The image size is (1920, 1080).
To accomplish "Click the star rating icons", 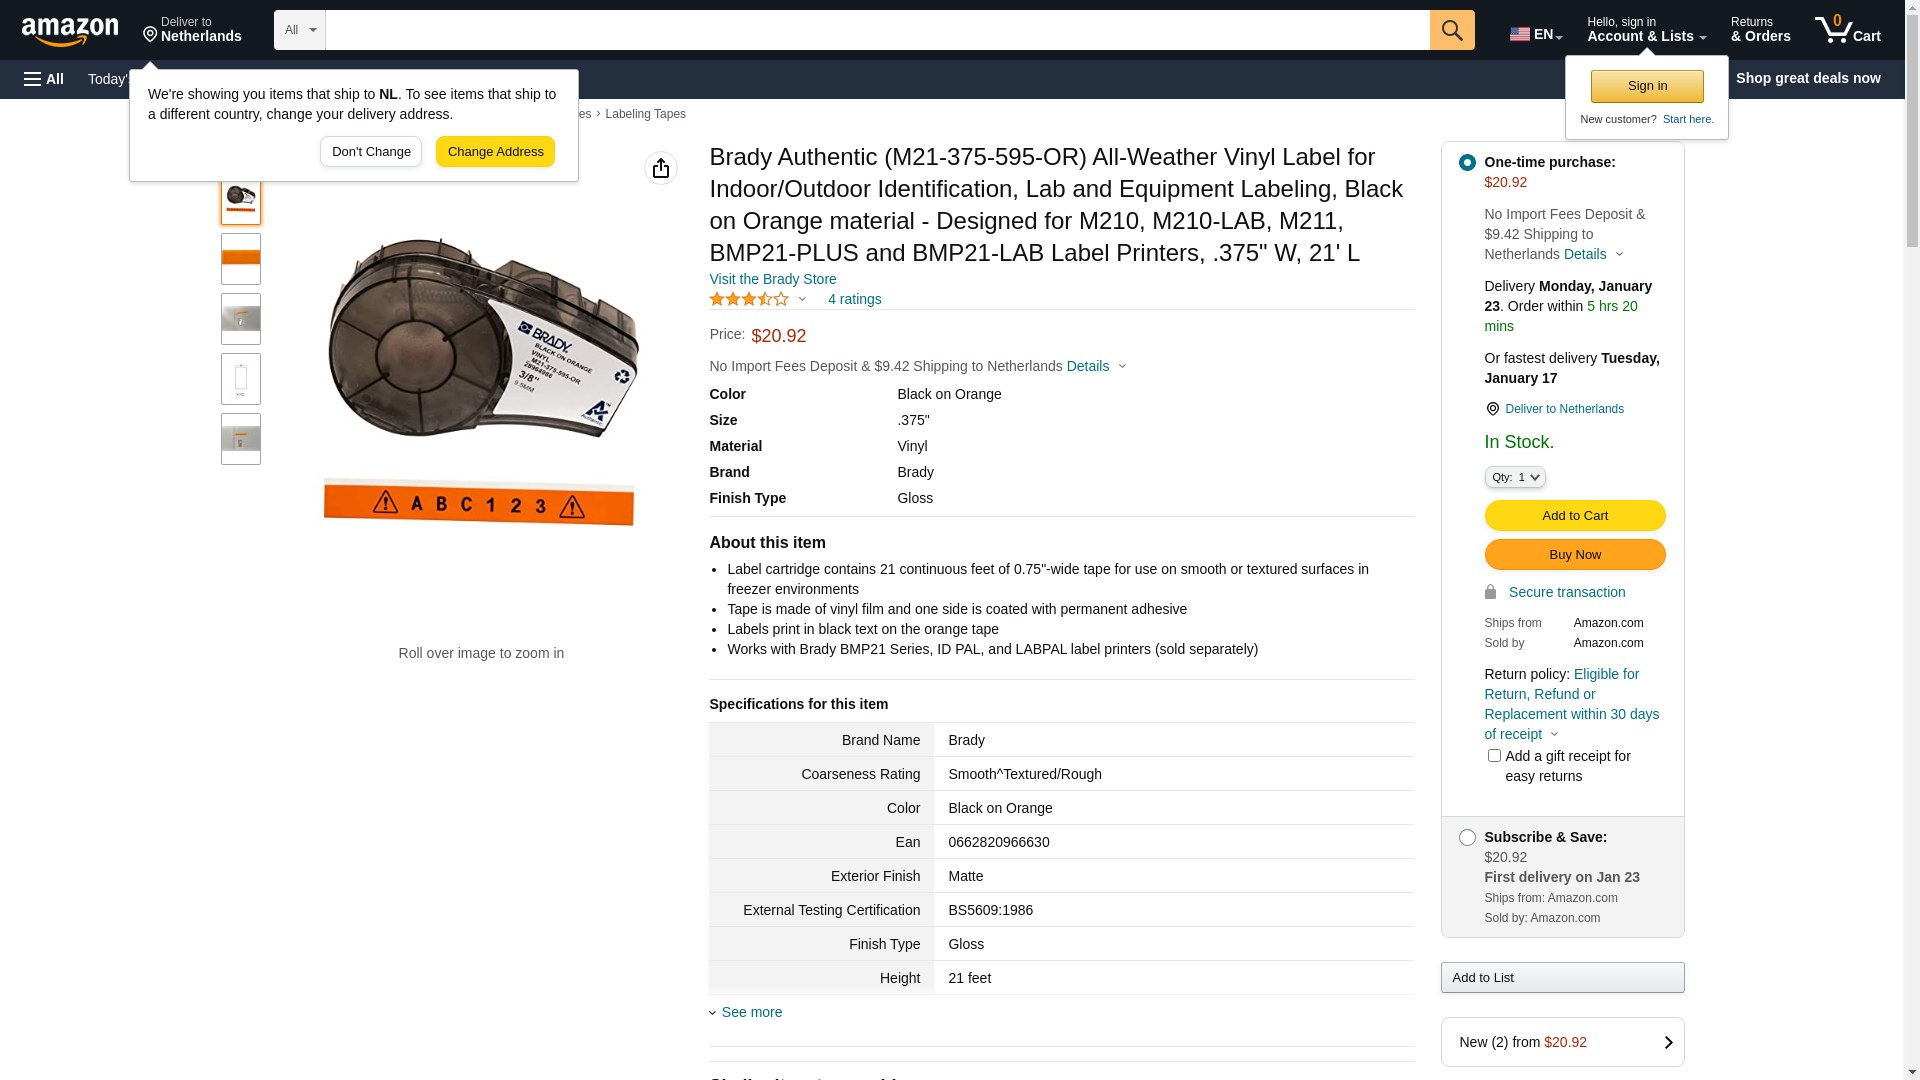I will (x=749, y=299).
